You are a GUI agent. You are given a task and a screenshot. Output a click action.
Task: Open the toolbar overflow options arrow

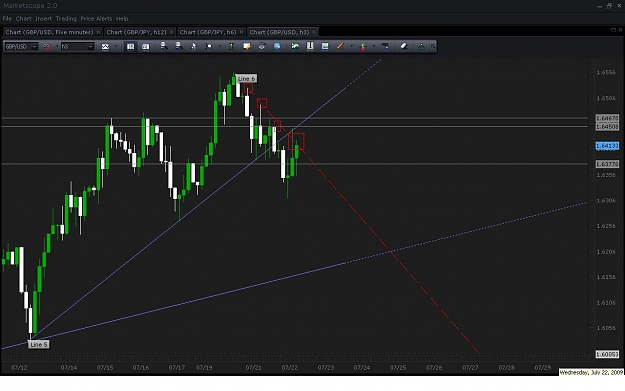433,47
